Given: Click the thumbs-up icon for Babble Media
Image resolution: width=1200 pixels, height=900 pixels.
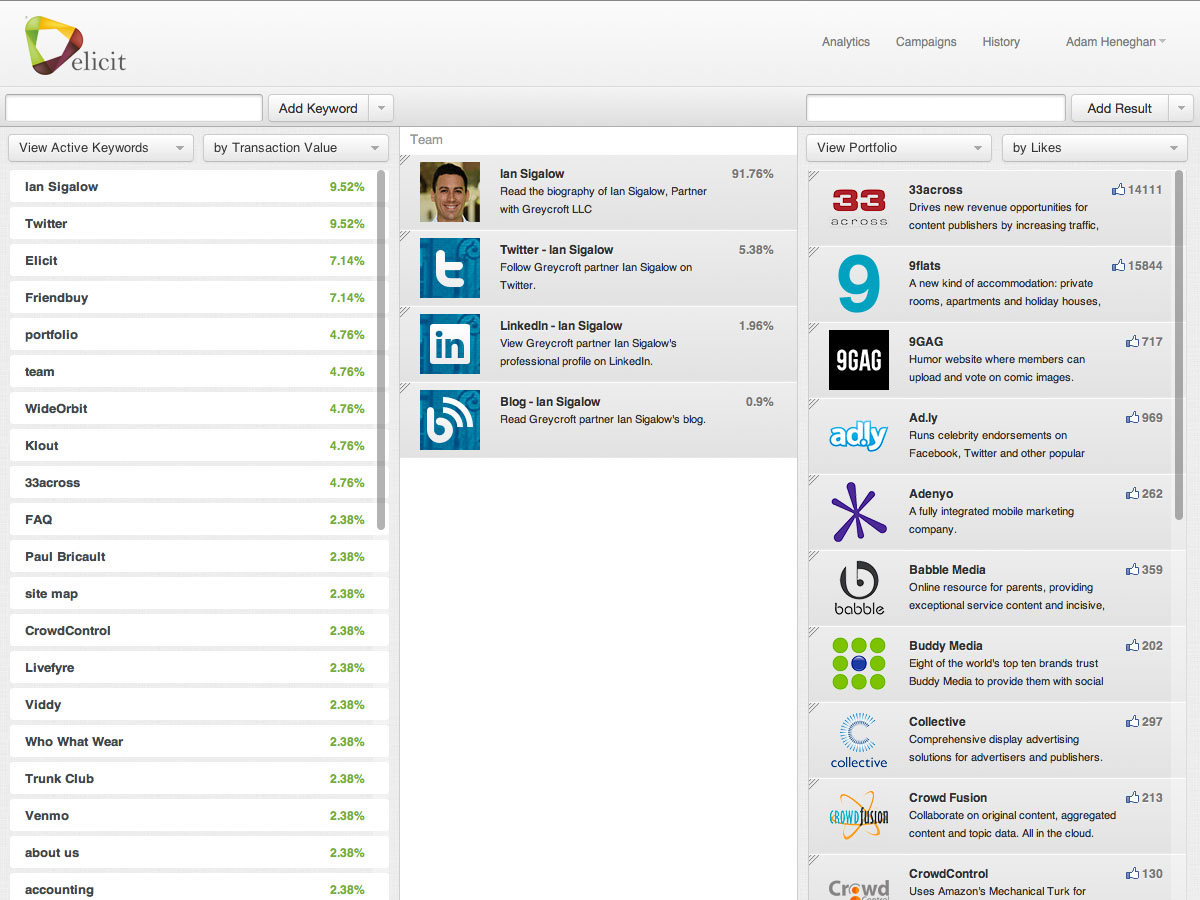Looking at the screenshot, I should (x=1132, y=569).
